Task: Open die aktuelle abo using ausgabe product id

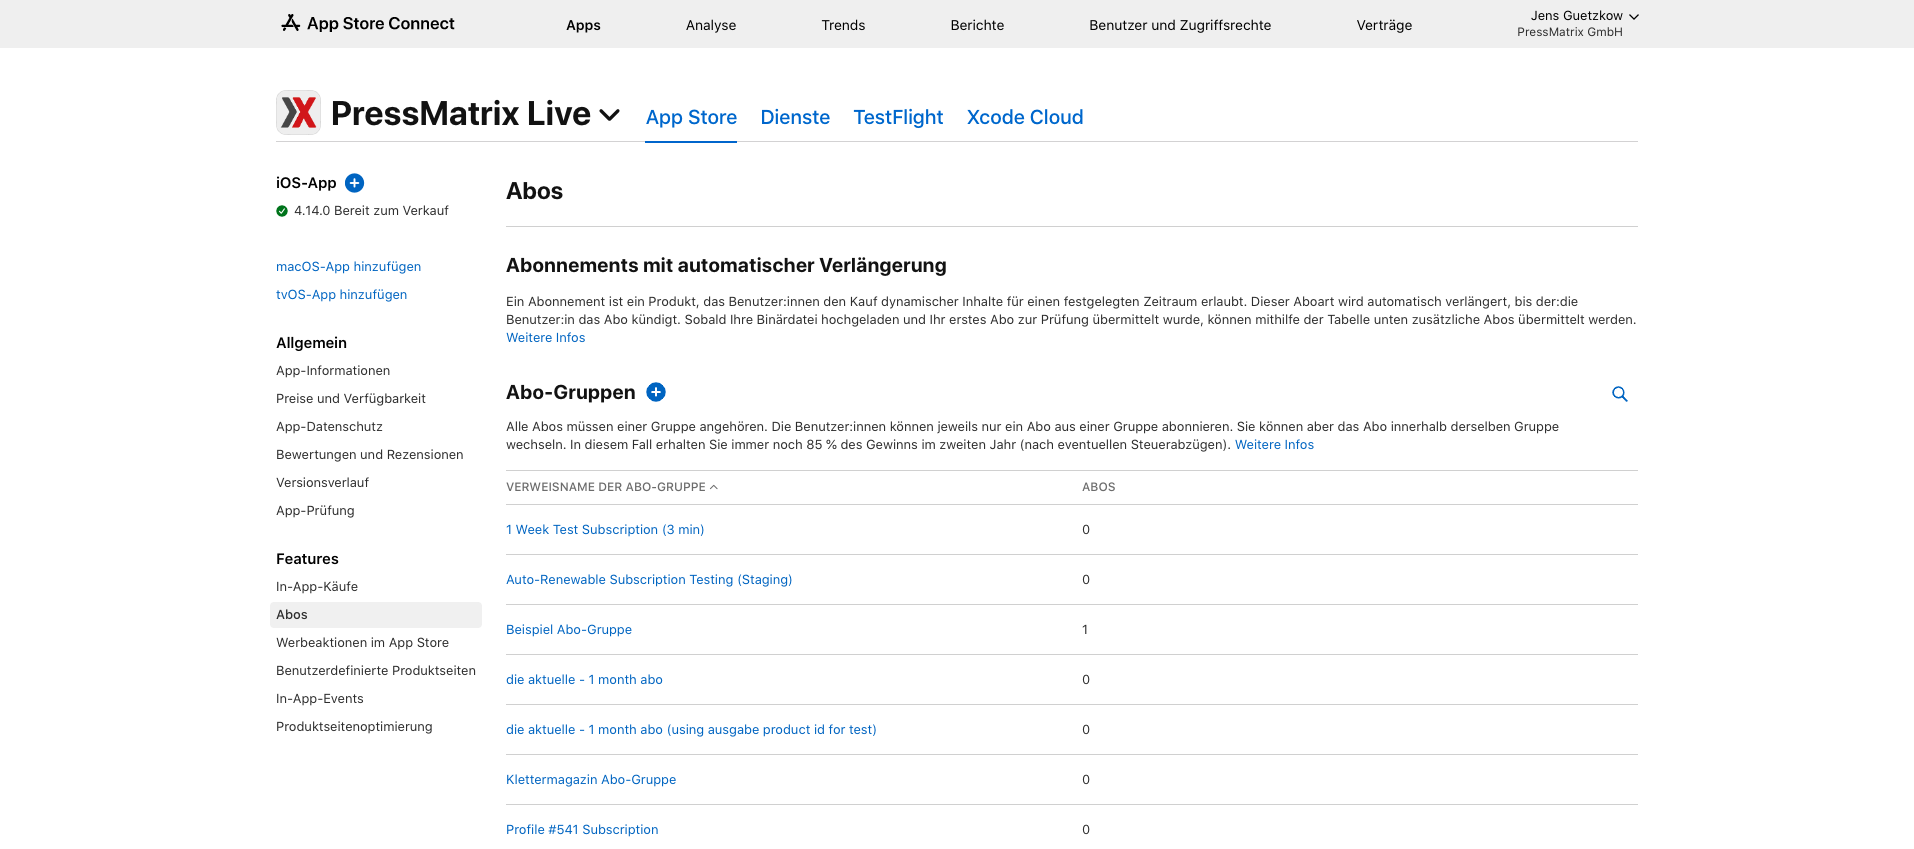Action: click(691, 730)
